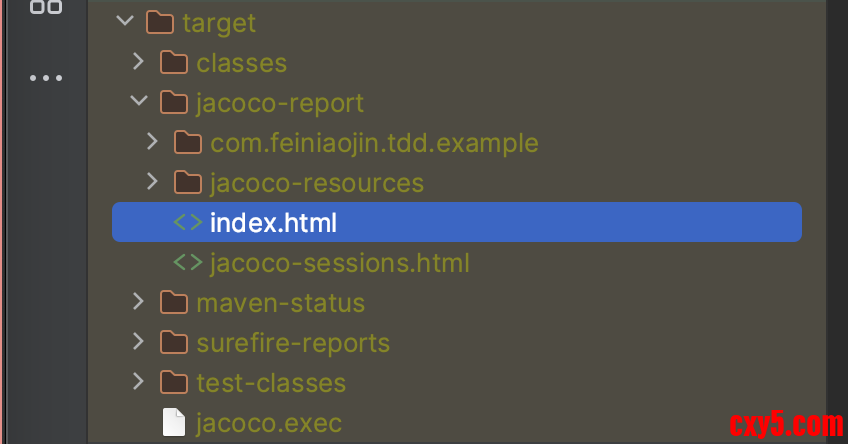
Task: Collapse the target folder
Action: [125, 22]
